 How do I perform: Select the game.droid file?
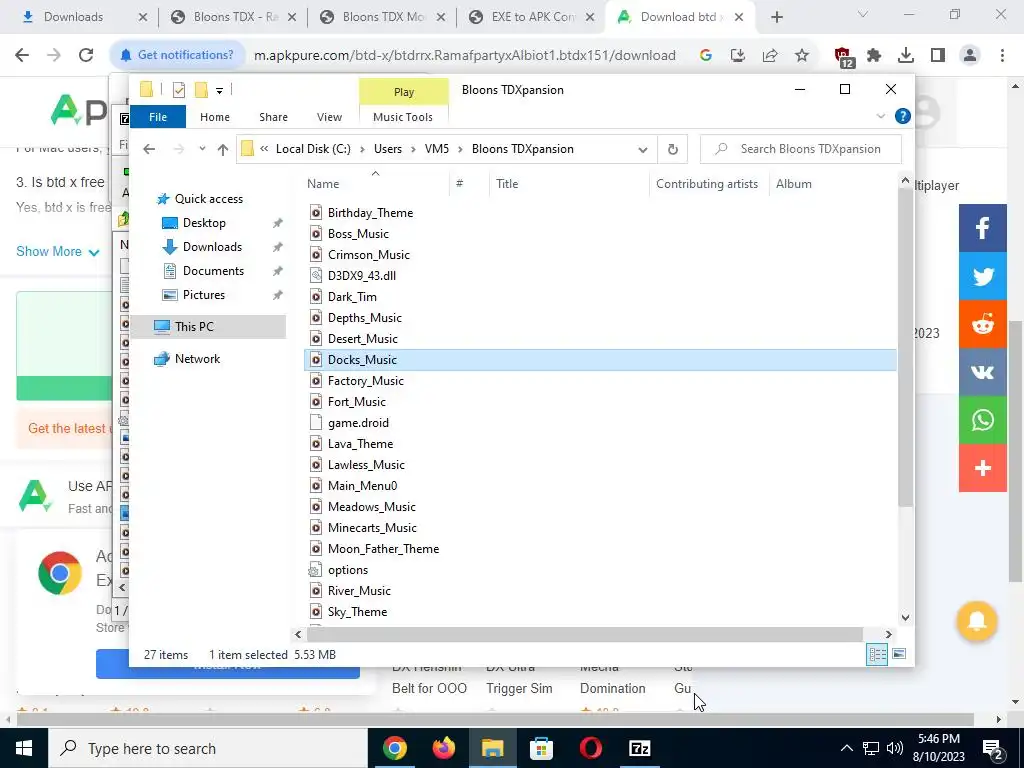tap(358, 423)
